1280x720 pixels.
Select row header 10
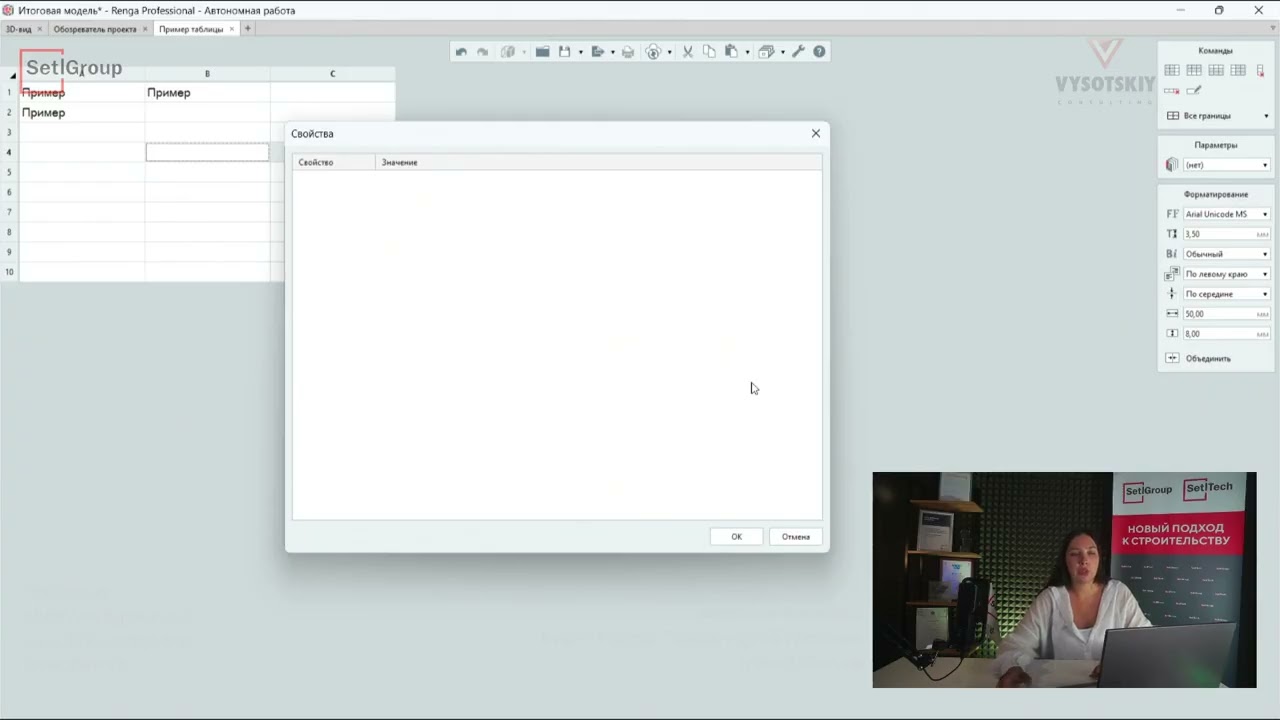(x=9, y=272)
